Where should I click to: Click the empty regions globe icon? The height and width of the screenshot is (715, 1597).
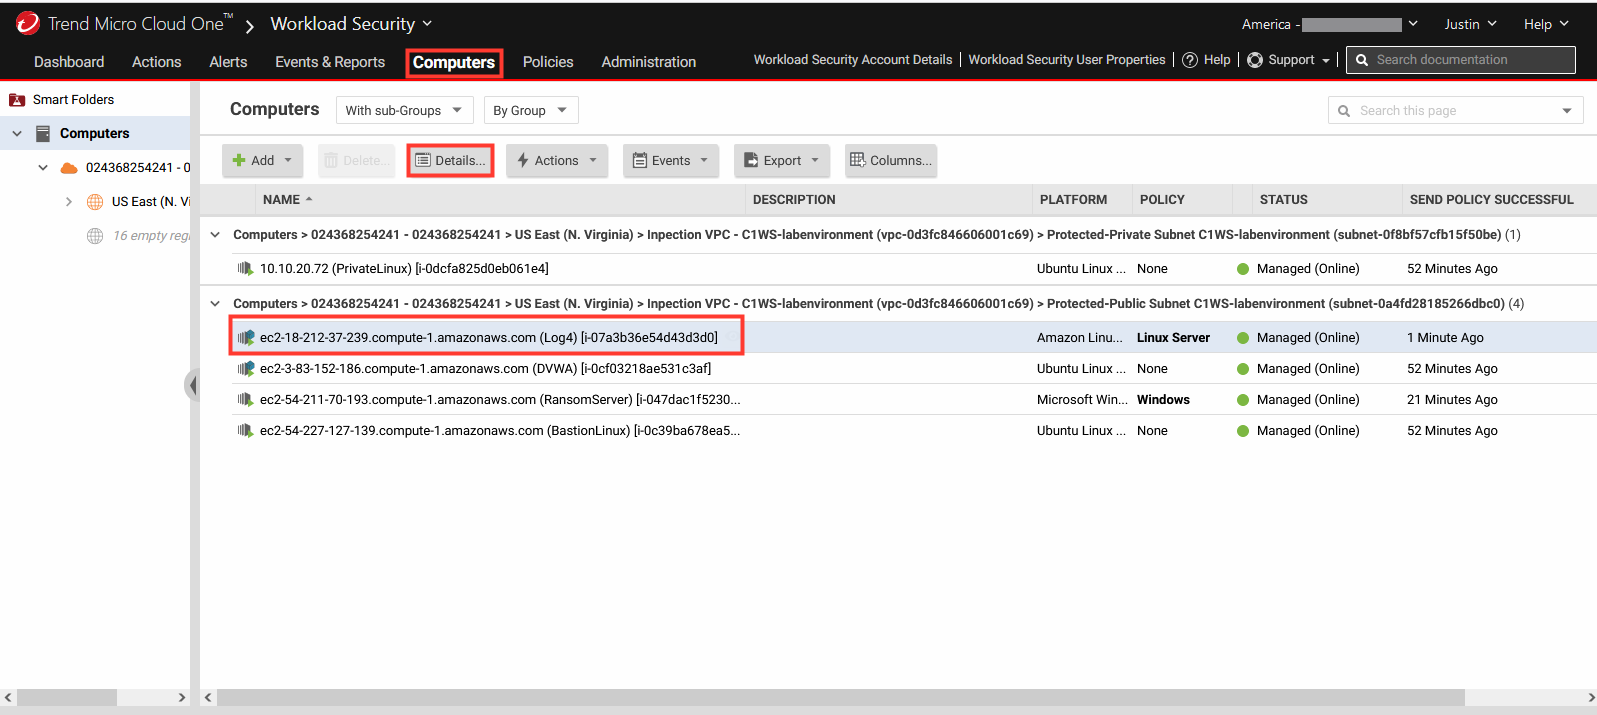coord(95,236)
